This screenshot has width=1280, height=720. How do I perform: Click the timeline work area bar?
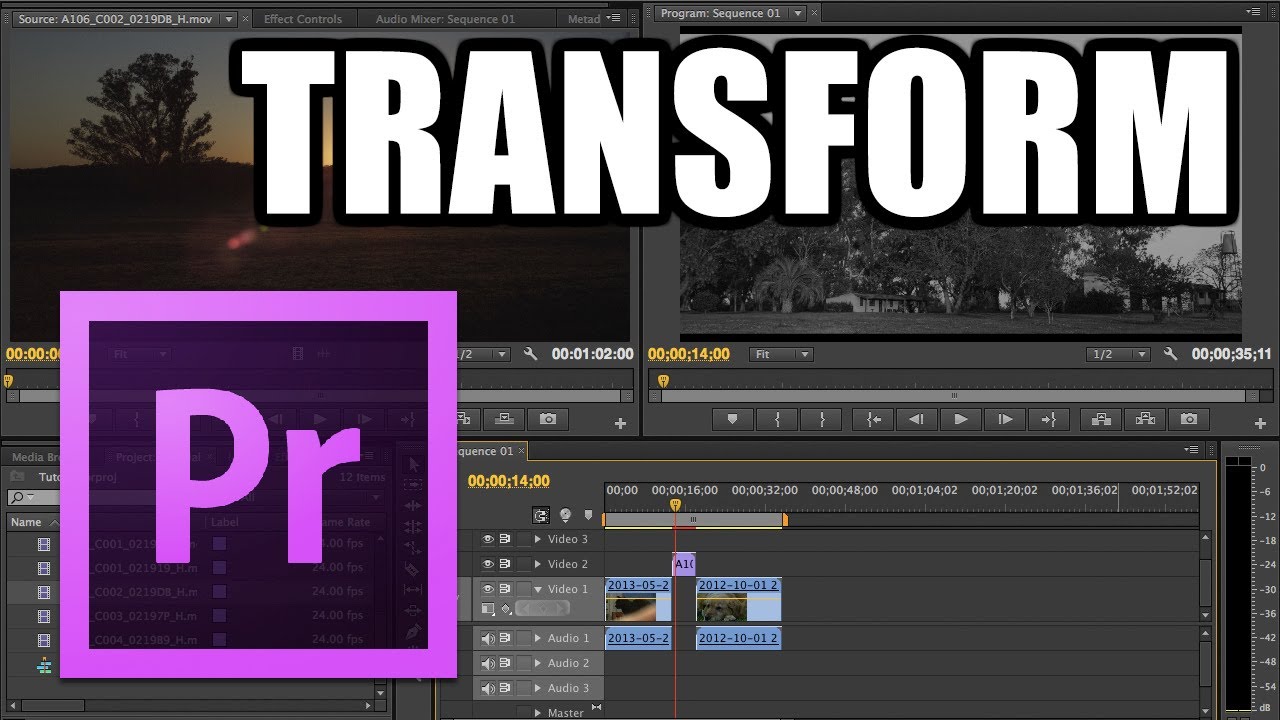(x=694, y=520)
